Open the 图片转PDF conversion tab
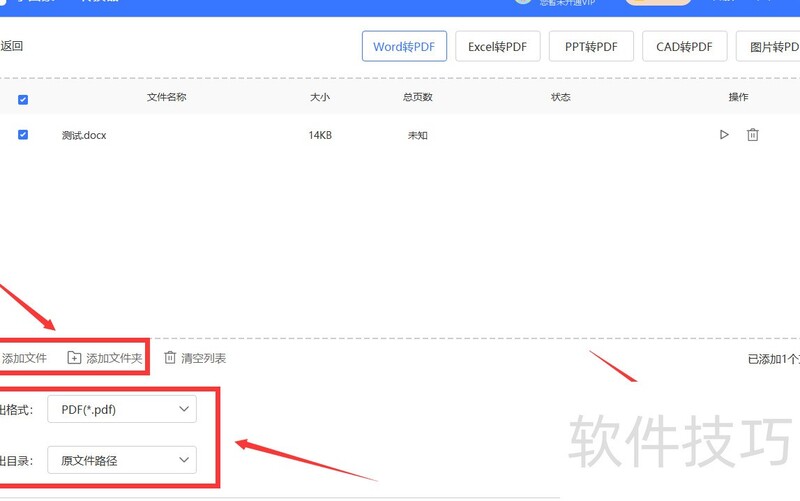 (770, 47)
